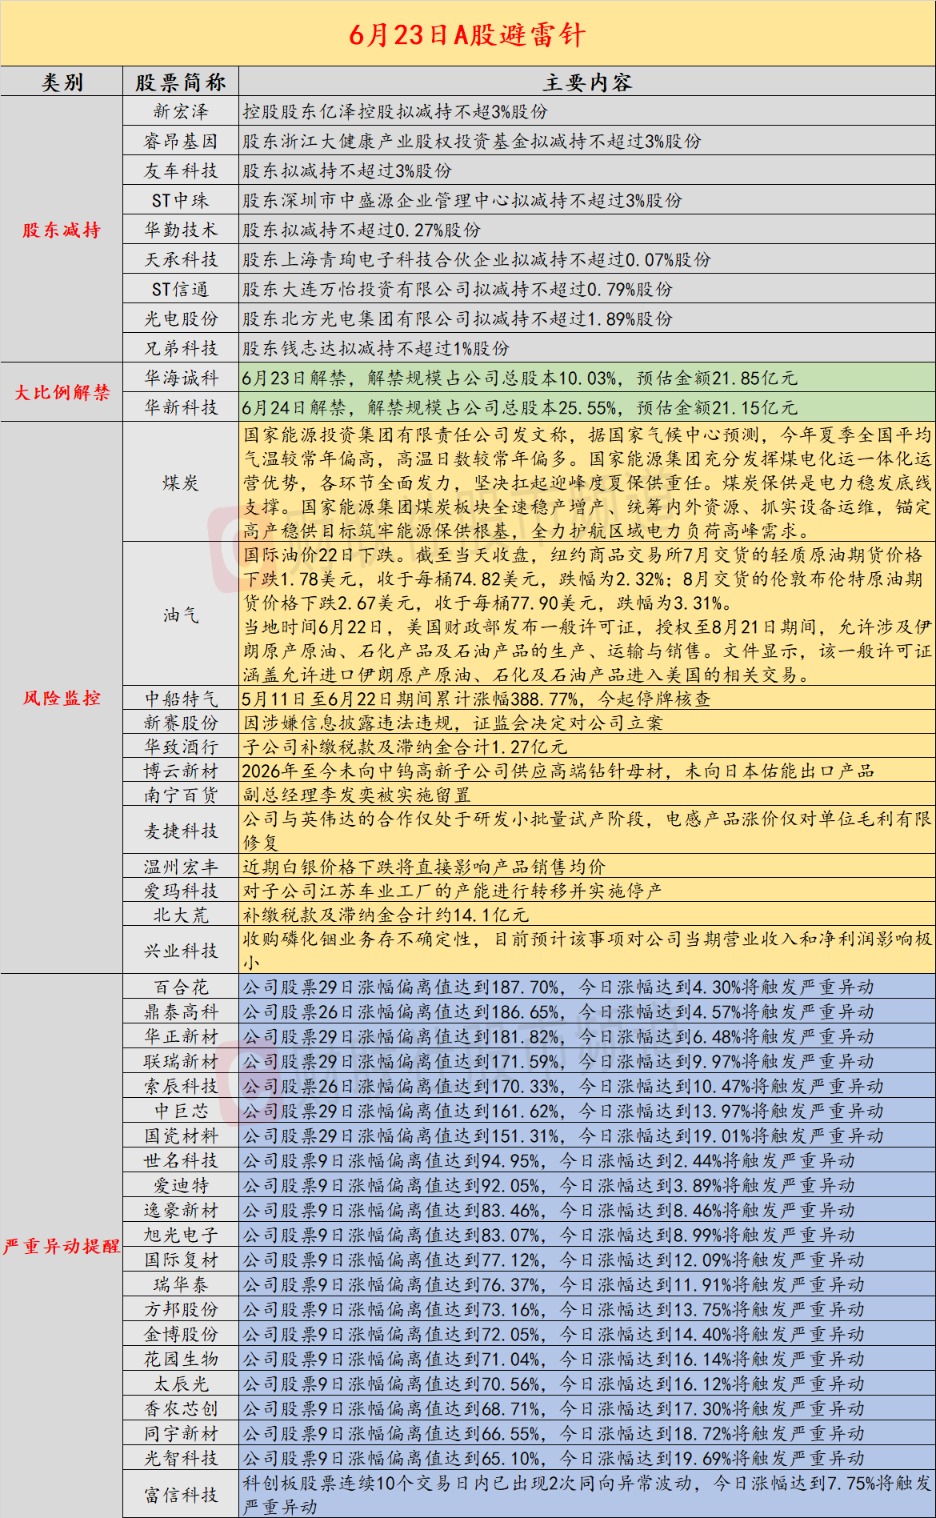Select stock name 华致酒行
936x1518 pixels.
(x=181, y=747)
